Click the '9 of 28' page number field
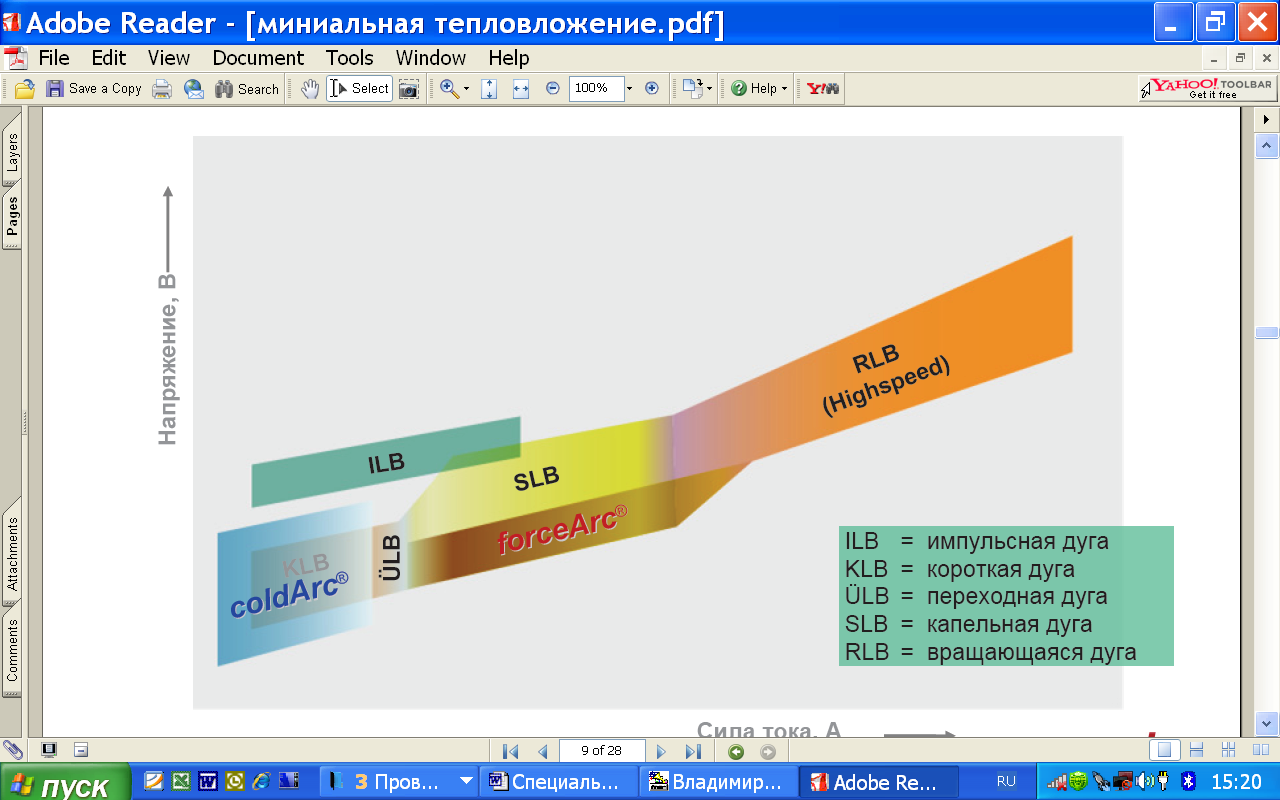This screenshot has height=800, width=1280. pyautogui.click(x=603, y=751)
